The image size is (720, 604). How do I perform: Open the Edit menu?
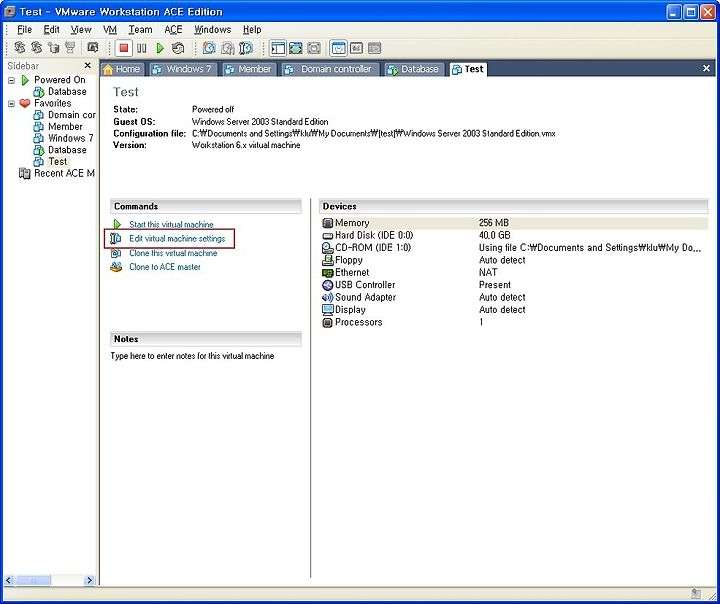[51, 30]
